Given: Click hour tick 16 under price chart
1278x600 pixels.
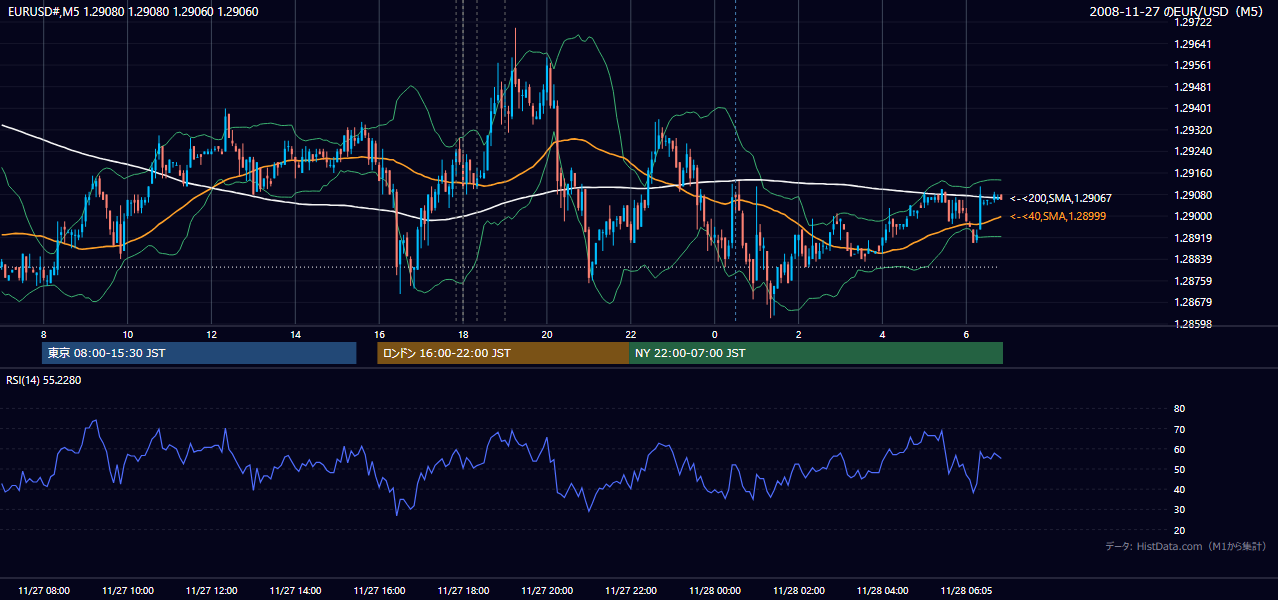Looking at the screenshot, I should click(x=380, y=333).
